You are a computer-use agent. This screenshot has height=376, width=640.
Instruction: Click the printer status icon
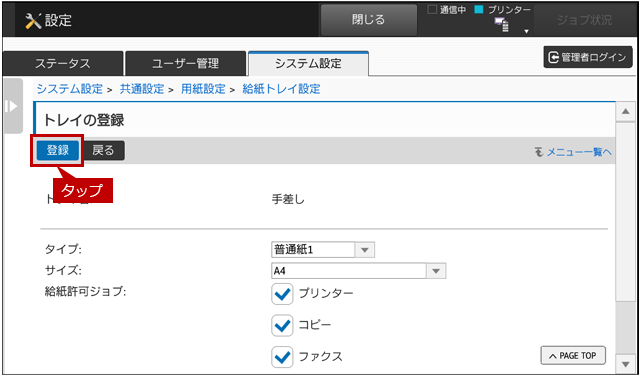(x=502, y=25)
